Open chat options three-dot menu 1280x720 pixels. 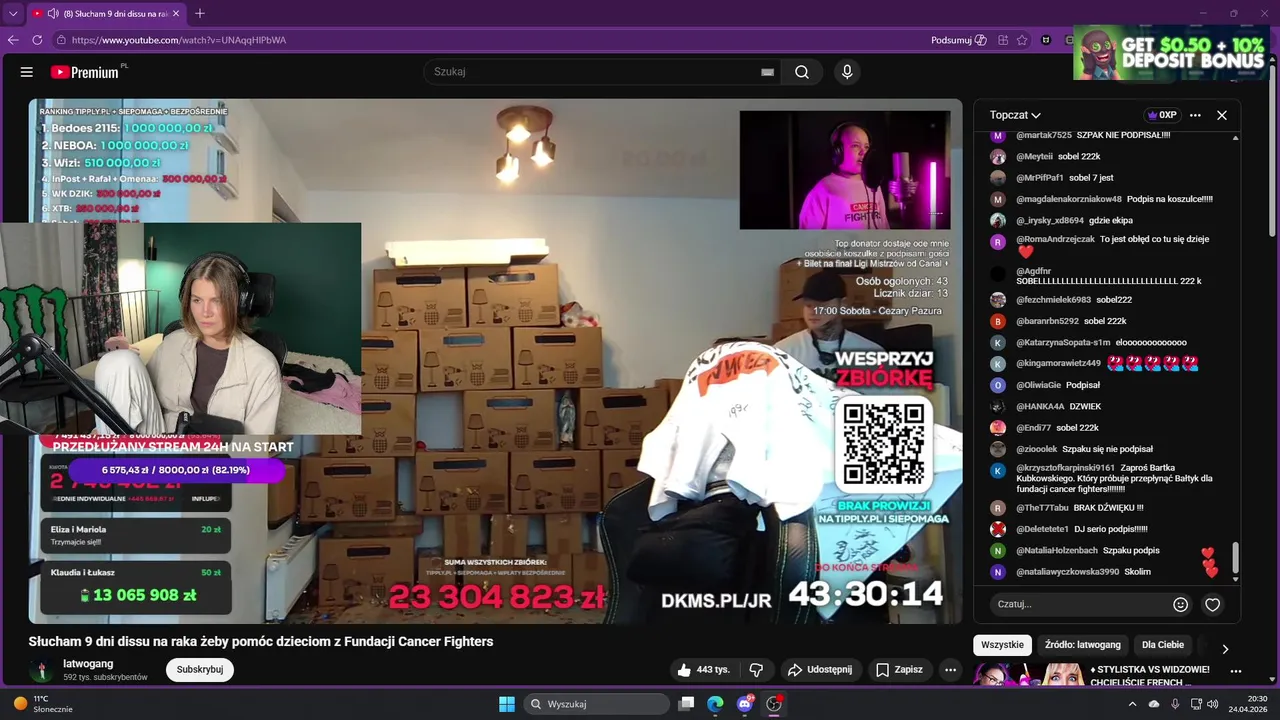pyautogui.click(x=1195, y=115)
